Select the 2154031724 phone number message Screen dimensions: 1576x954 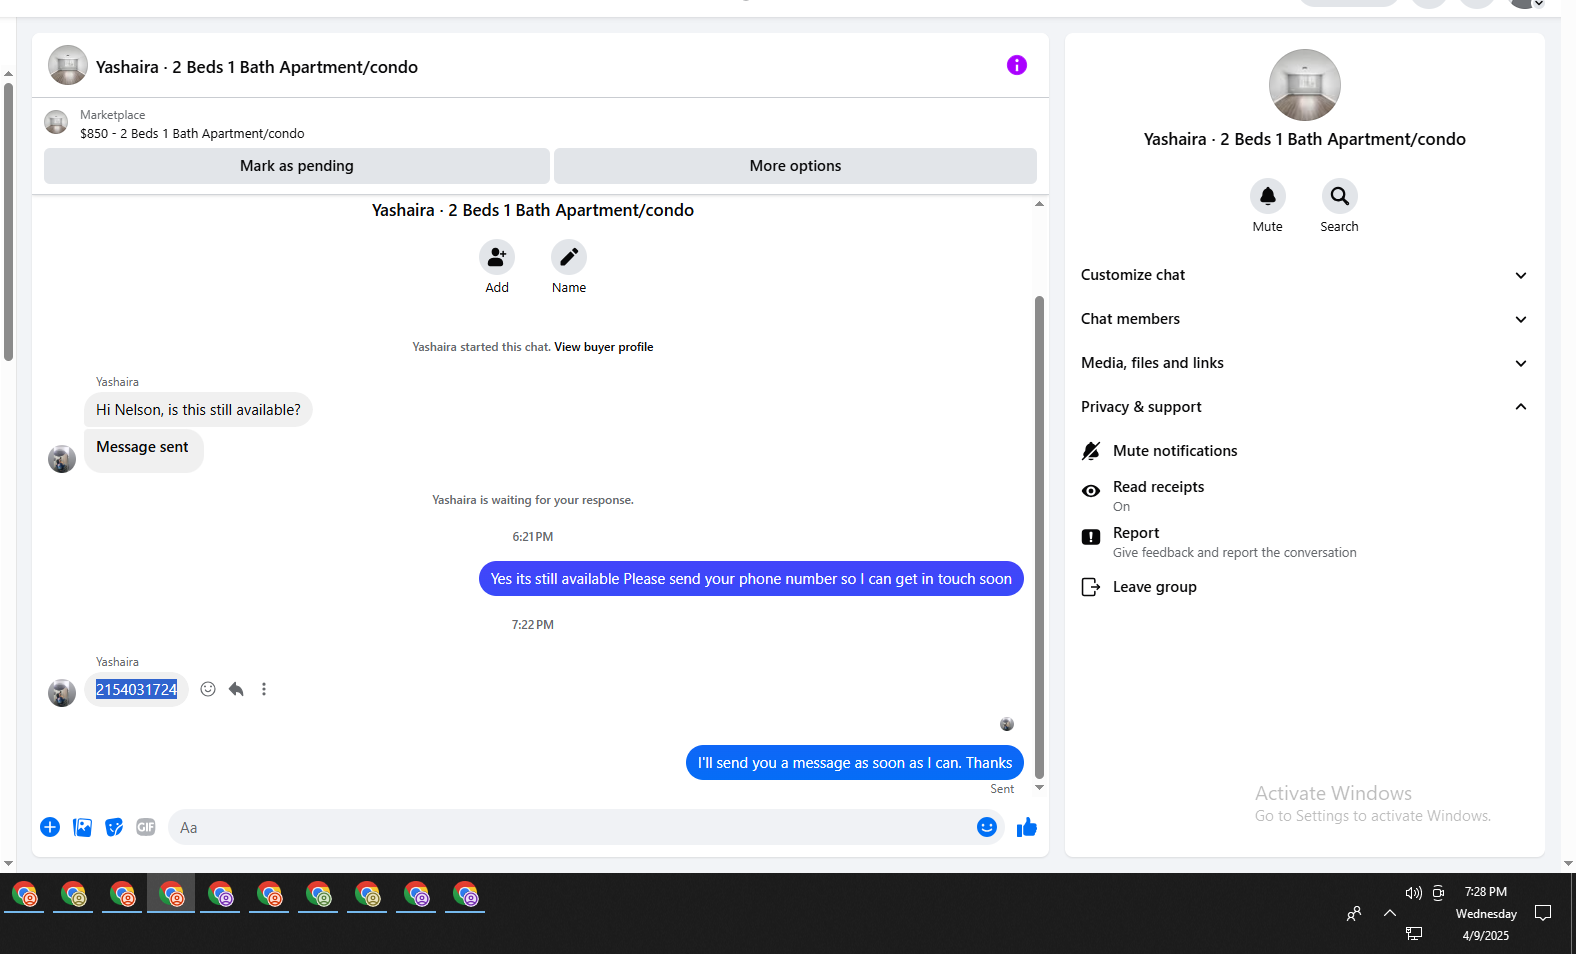[136, 689]
